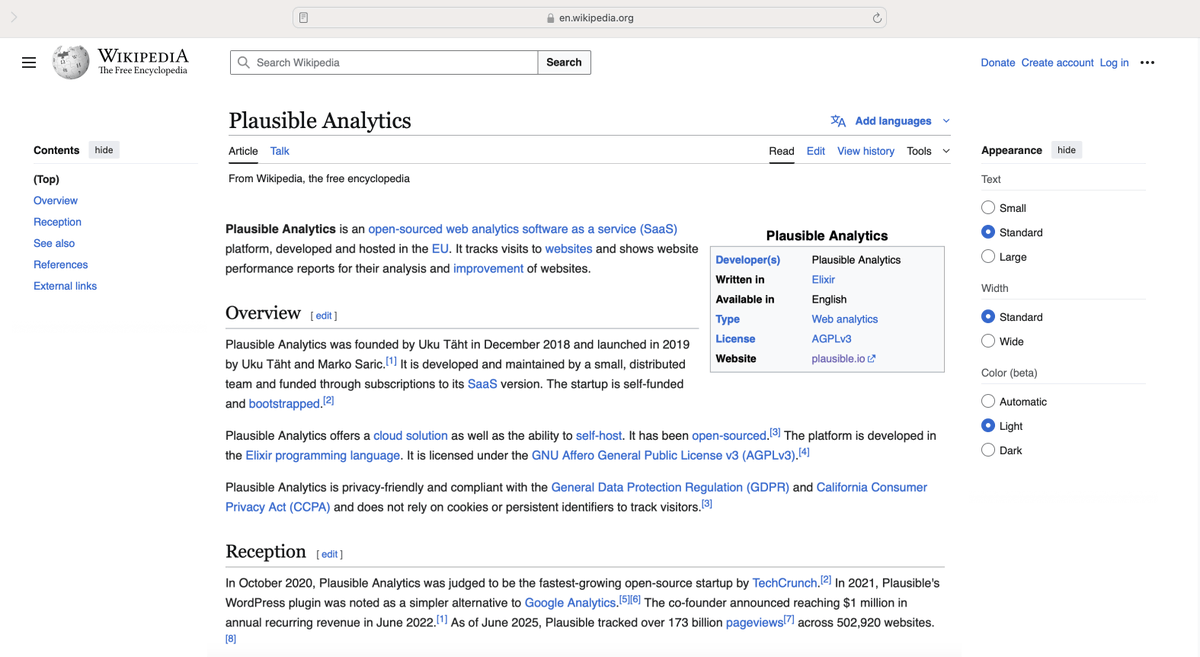Open the Web analytics infobox link
Viewport: 1200px width, 657px height.
coord(845,319)
